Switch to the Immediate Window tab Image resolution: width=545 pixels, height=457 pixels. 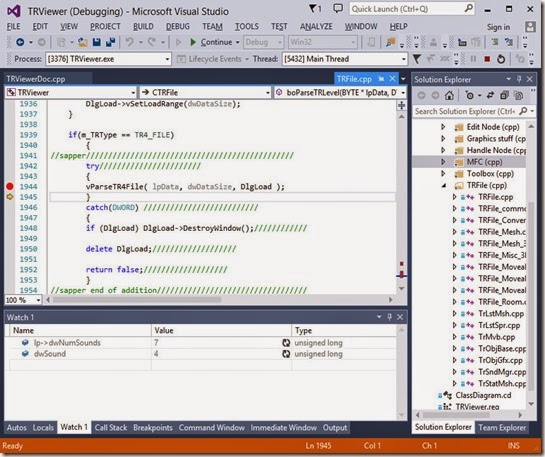click(284, 428)
